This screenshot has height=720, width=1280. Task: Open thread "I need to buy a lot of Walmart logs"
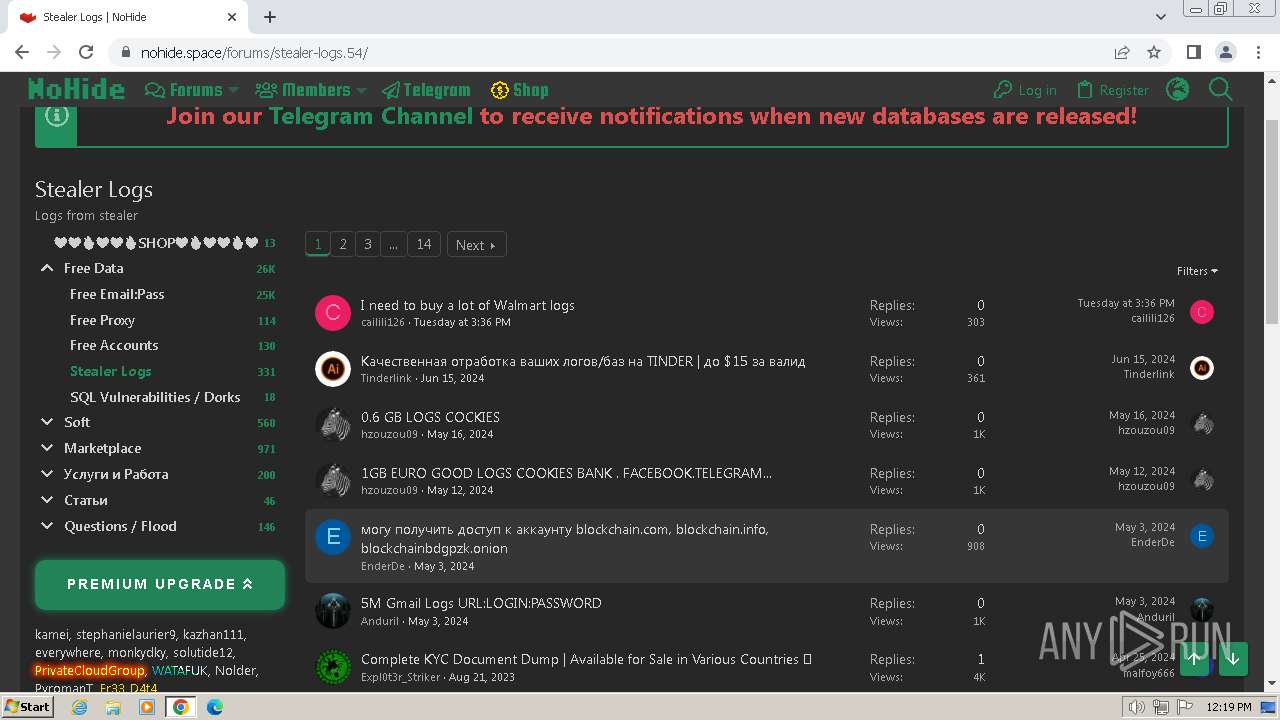[468, 305]
